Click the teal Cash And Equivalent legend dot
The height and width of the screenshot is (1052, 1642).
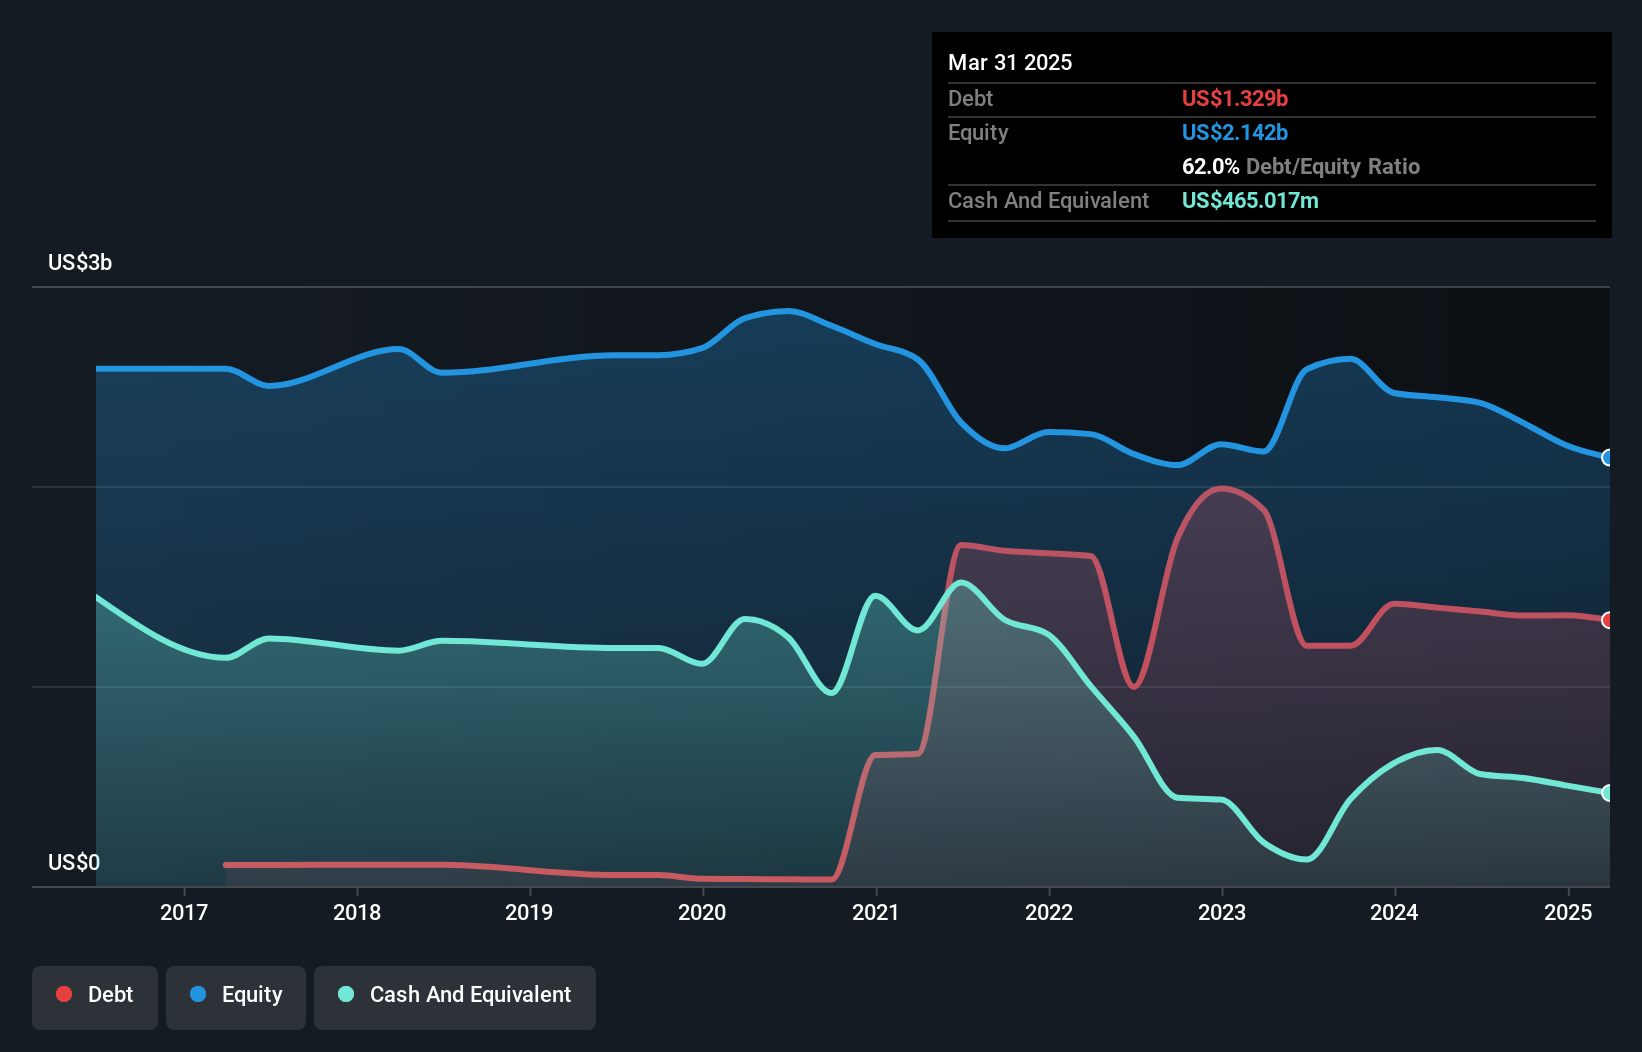pos(346,994)
